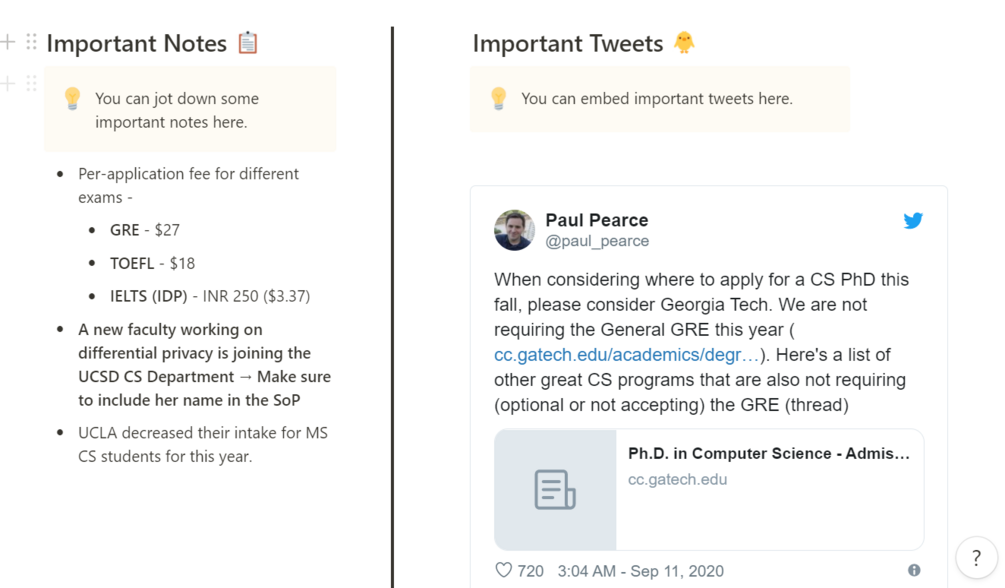Like the Paul Pearce tweet via heart icon
This screenshot has height=588, width=1005.
coord(504,570)
